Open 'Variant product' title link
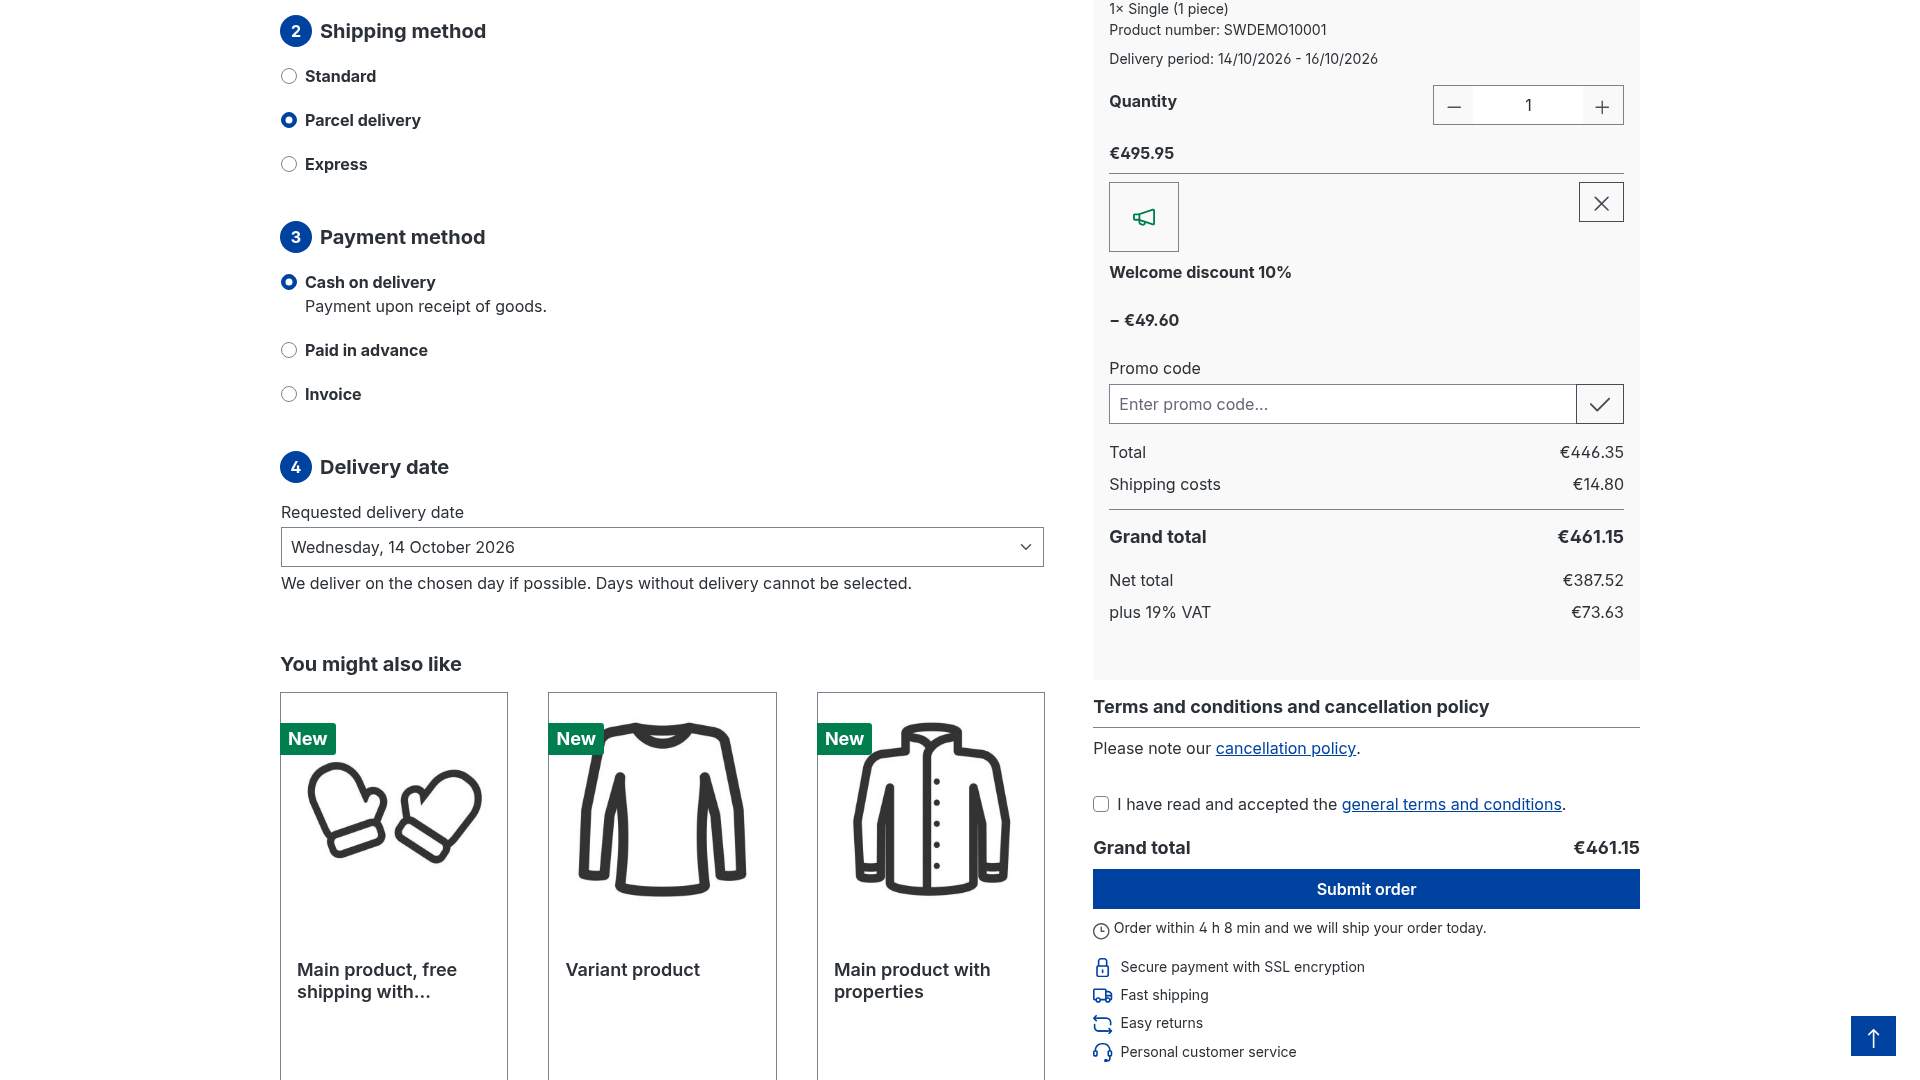 pyautogui.click(x=632, y=970)
